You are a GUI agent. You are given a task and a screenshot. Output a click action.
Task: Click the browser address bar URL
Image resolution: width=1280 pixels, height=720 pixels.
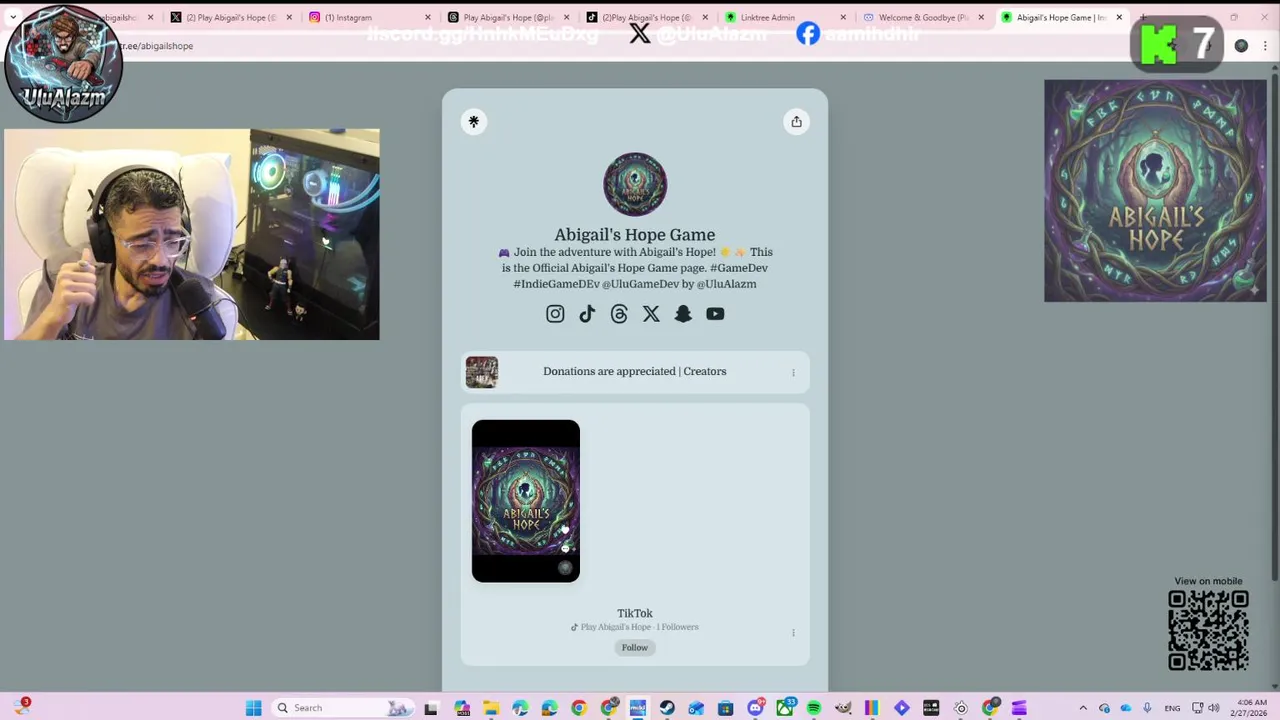[157, 46]
